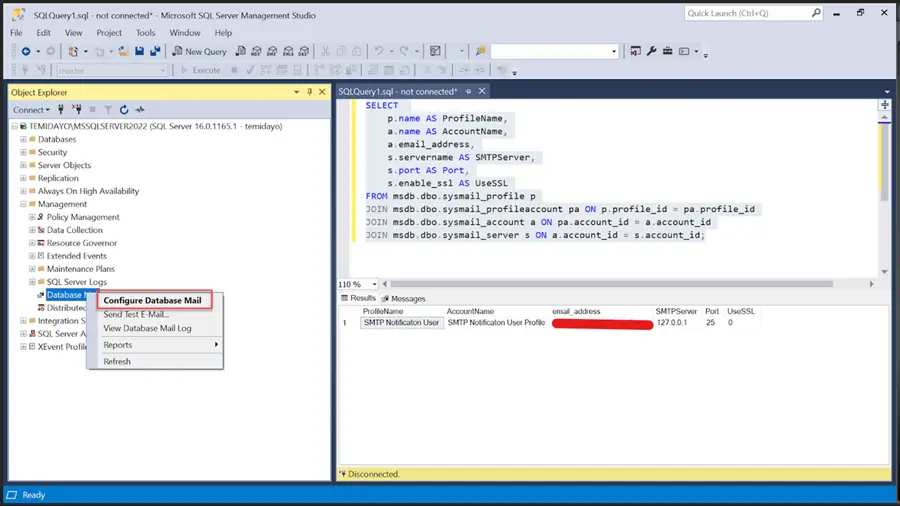Open the Tools menu
Screen dimensions: 900x507
coord(145,33)
